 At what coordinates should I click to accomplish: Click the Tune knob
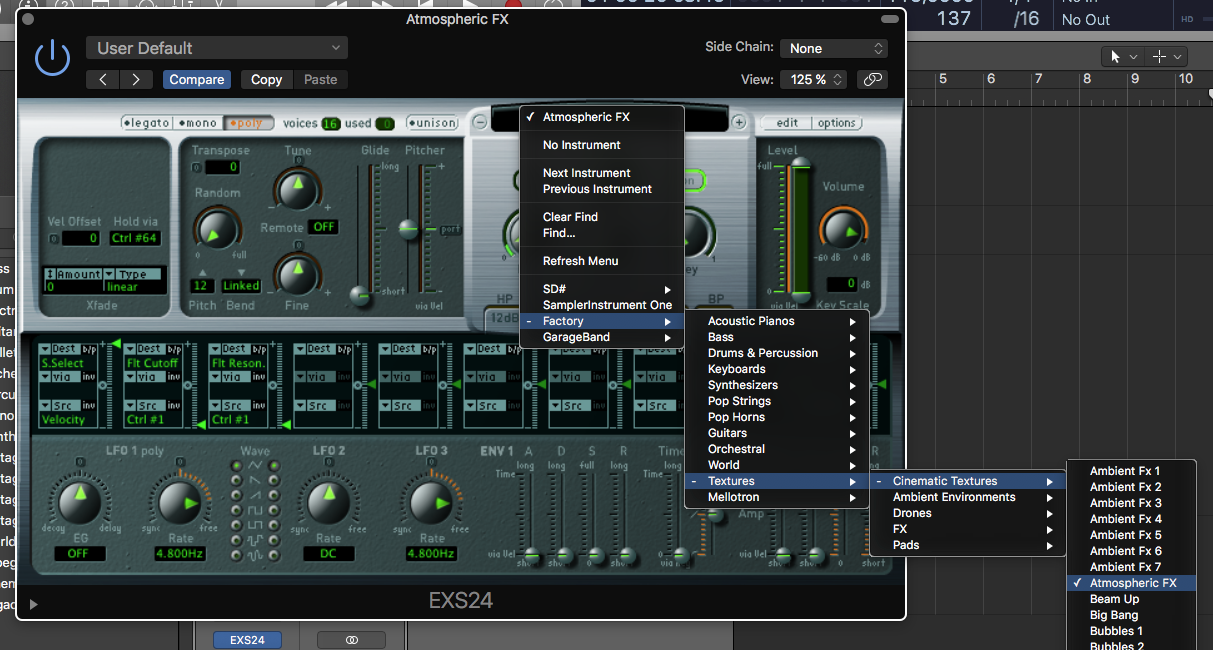pos(297,190)
